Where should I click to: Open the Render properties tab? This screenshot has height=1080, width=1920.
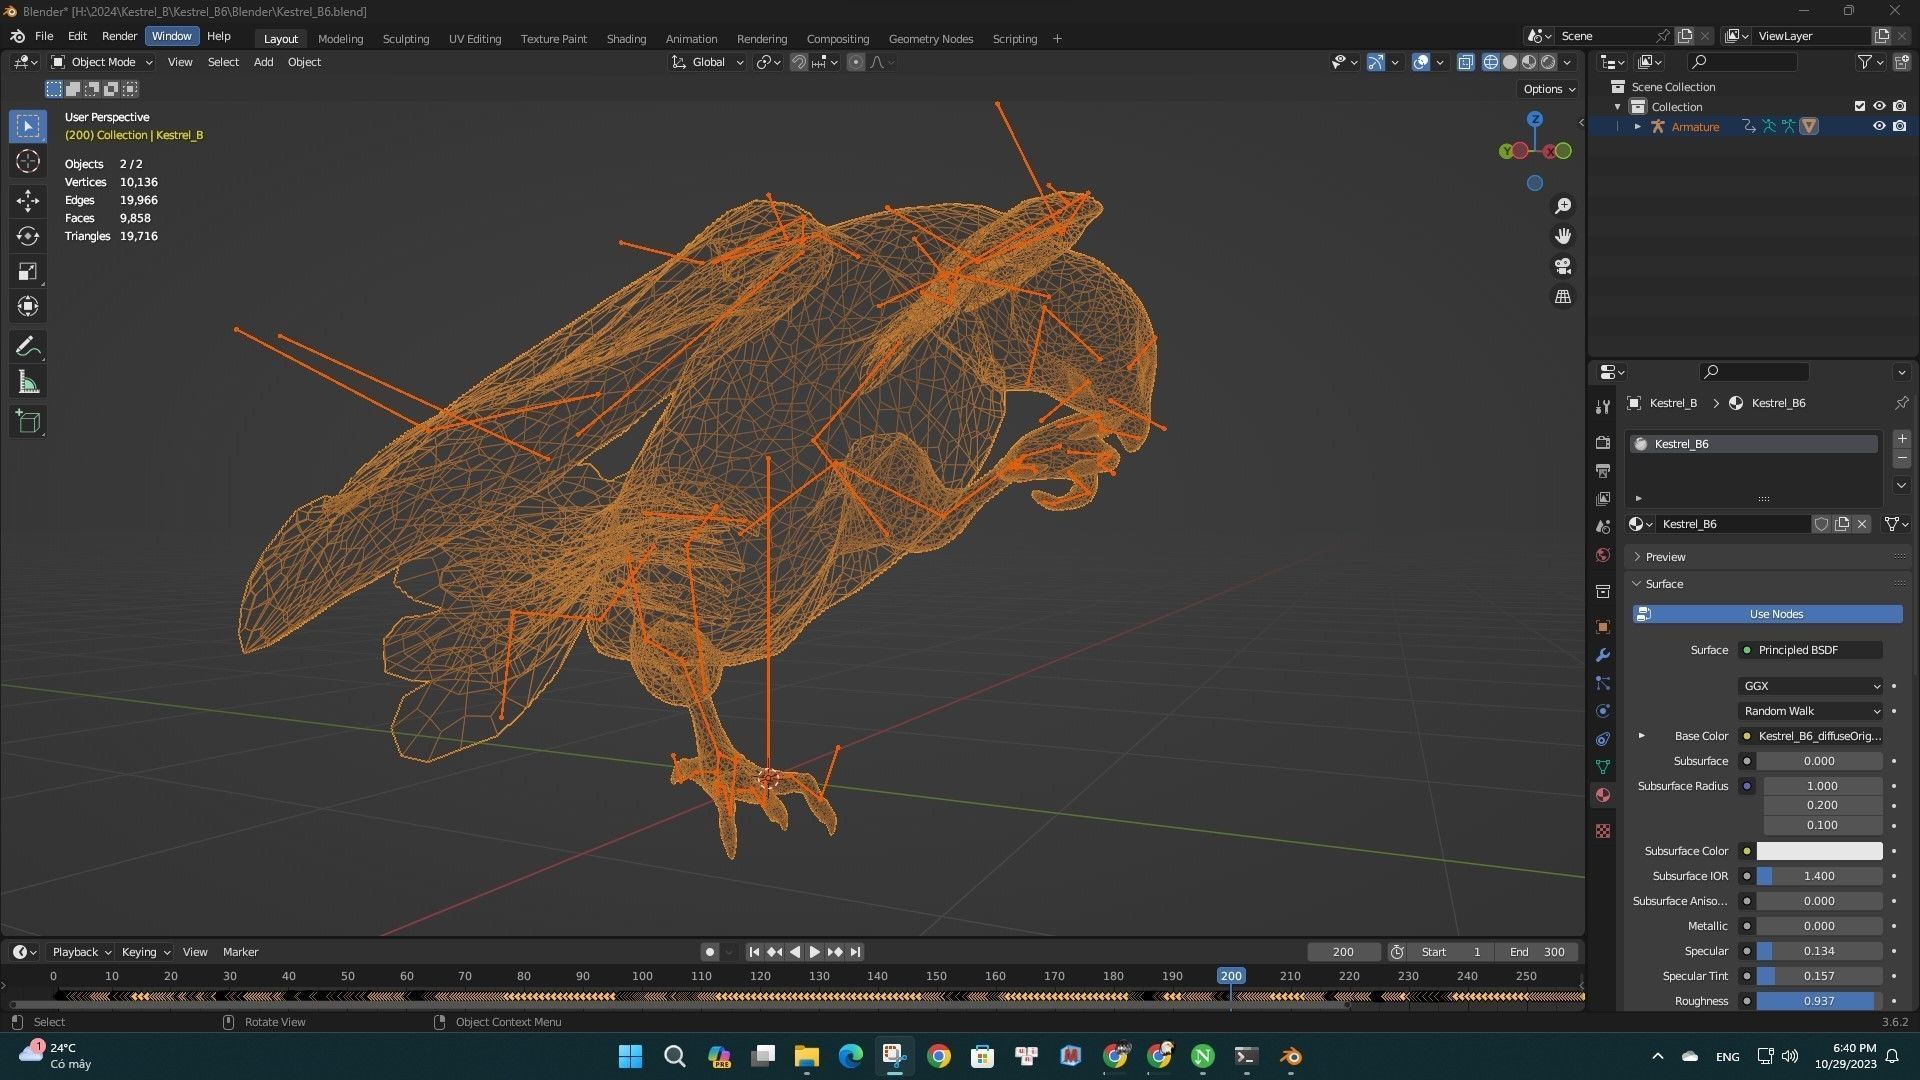tap(1603, 442)
